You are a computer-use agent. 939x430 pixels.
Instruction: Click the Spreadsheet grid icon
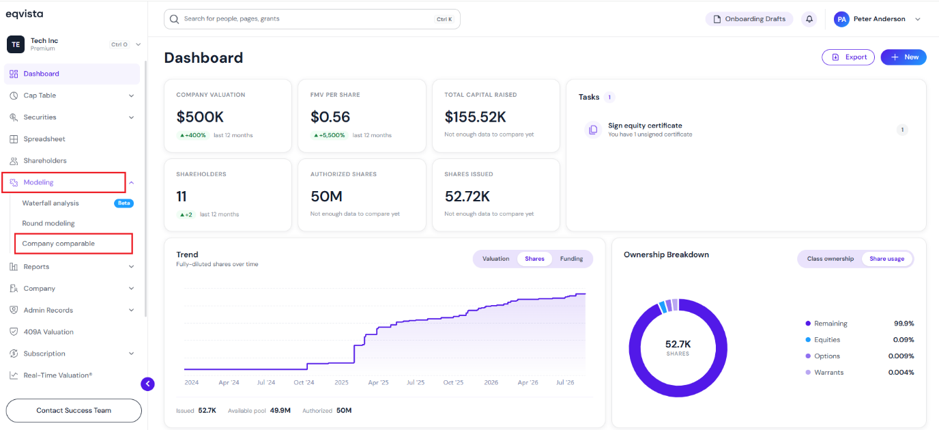pyautogui.click(x=14, y=139)
